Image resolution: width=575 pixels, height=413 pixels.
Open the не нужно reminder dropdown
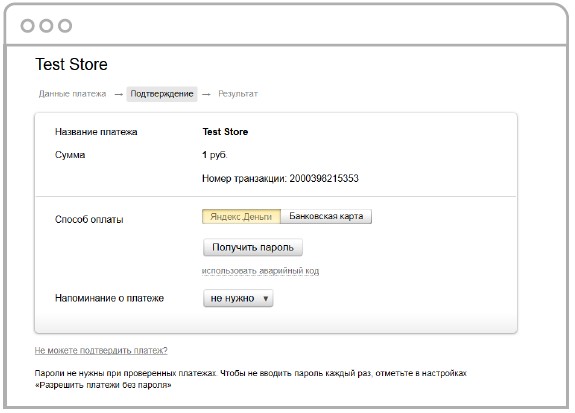[238, 298]
